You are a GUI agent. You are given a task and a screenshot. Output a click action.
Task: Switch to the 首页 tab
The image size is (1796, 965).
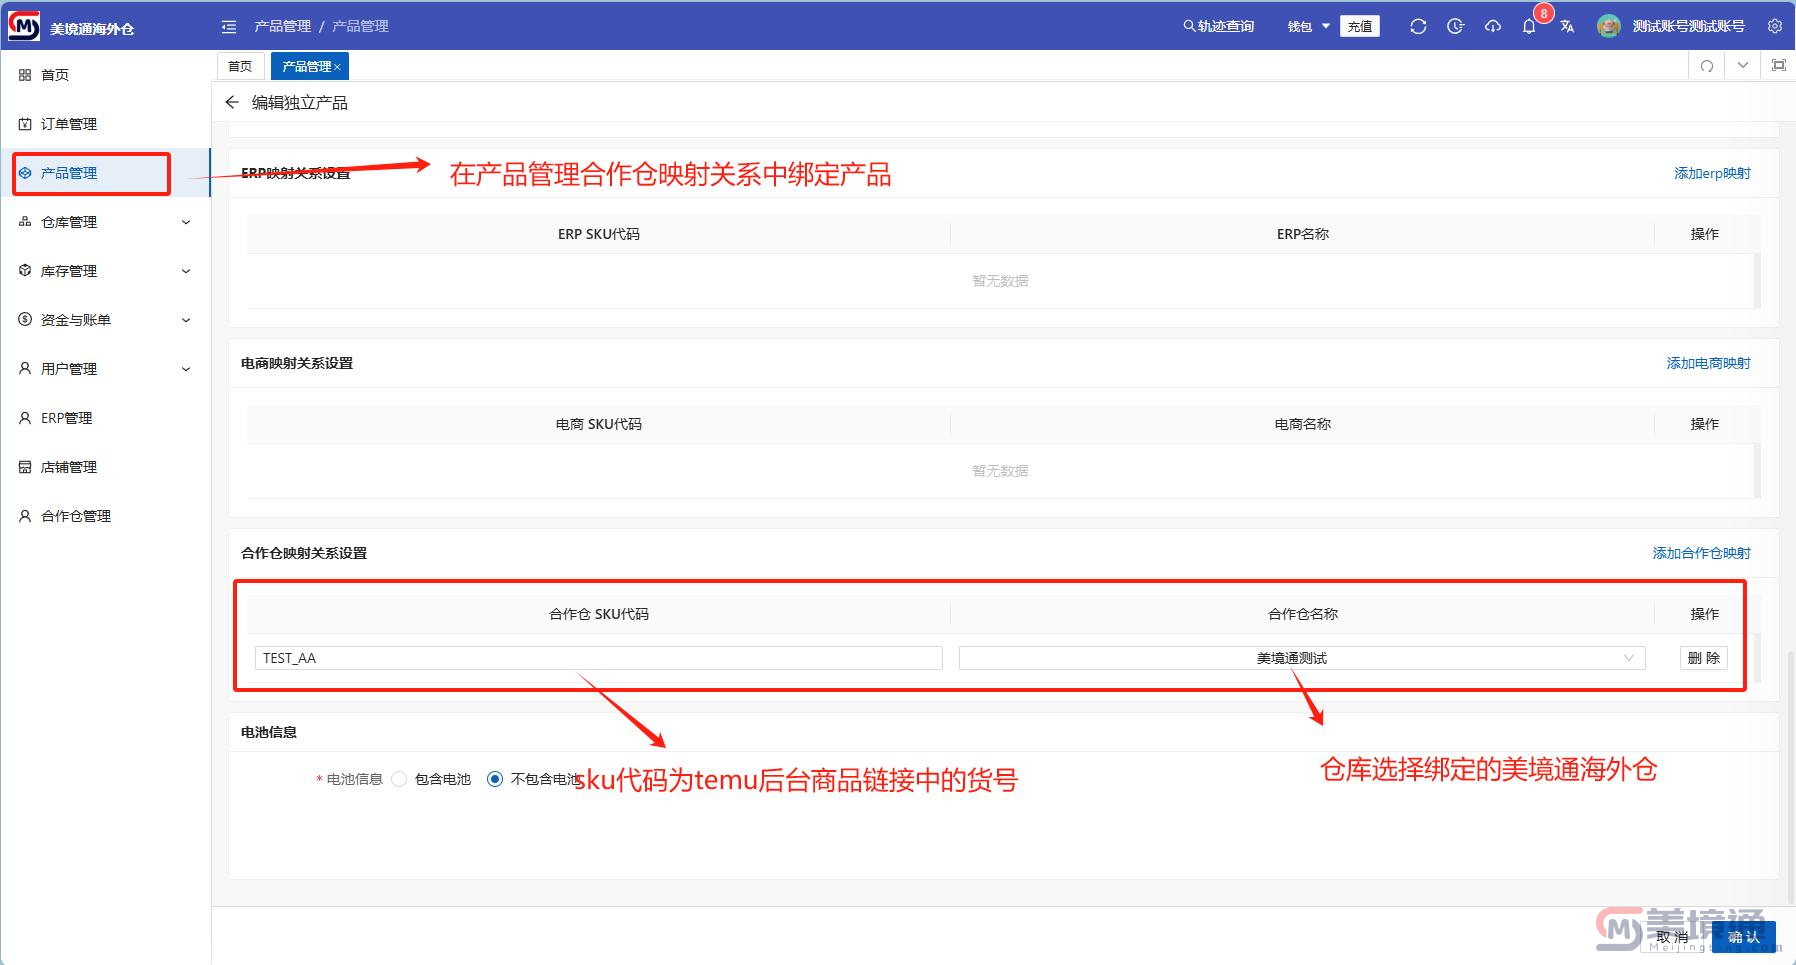[240, 66]
